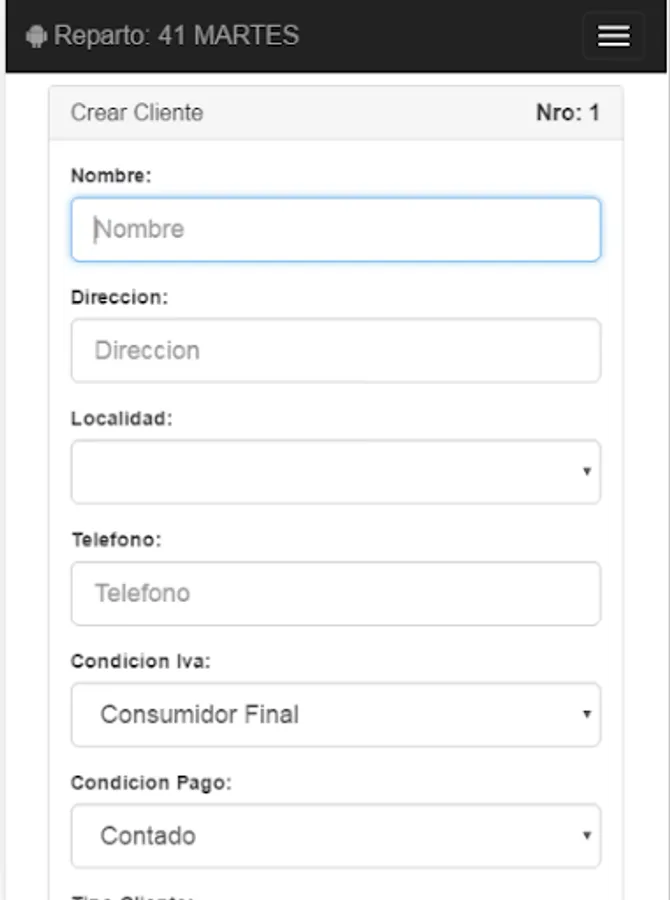Click the Condicion Pago dropdown arrow
The width and height of the screenshot is (670, 900).
587,836
